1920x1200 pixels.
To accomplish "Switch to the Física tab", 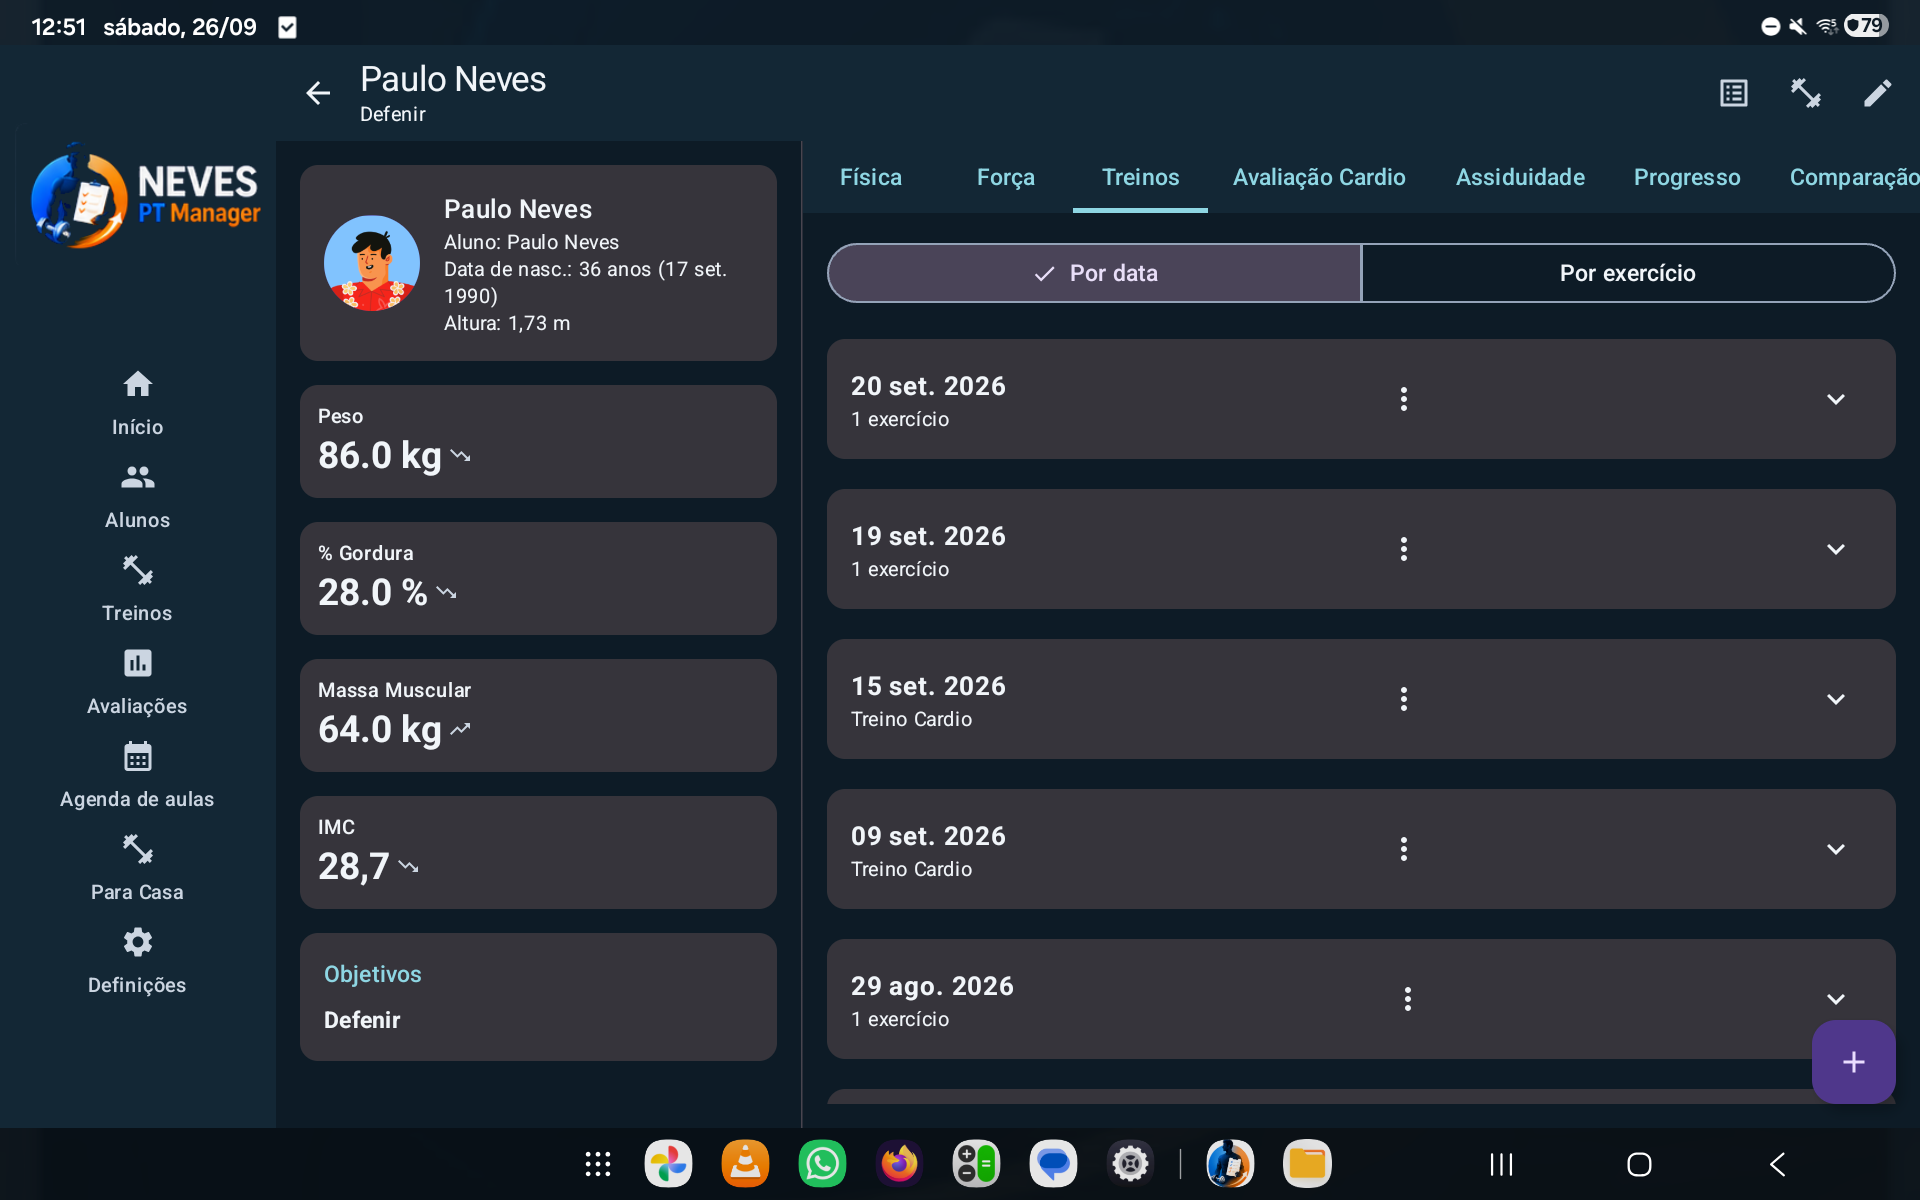I will pyautogui.click(x=870, y=177).
